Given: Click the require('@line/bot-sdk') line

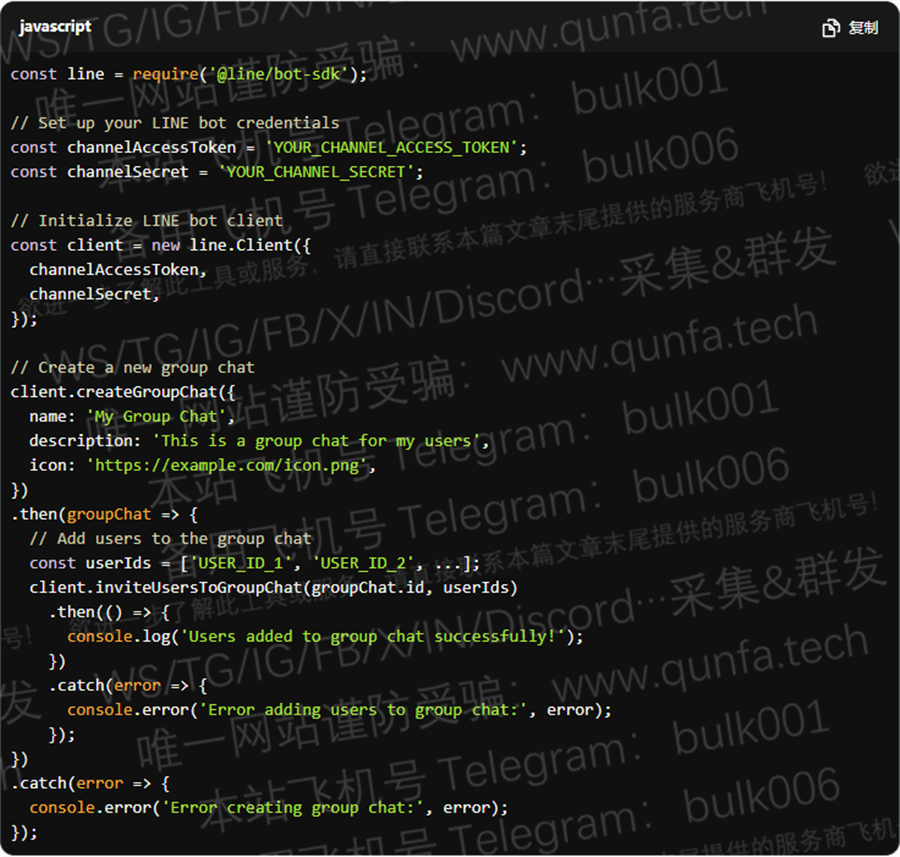Looking at the screenshot, I should (x=188, y=74).
